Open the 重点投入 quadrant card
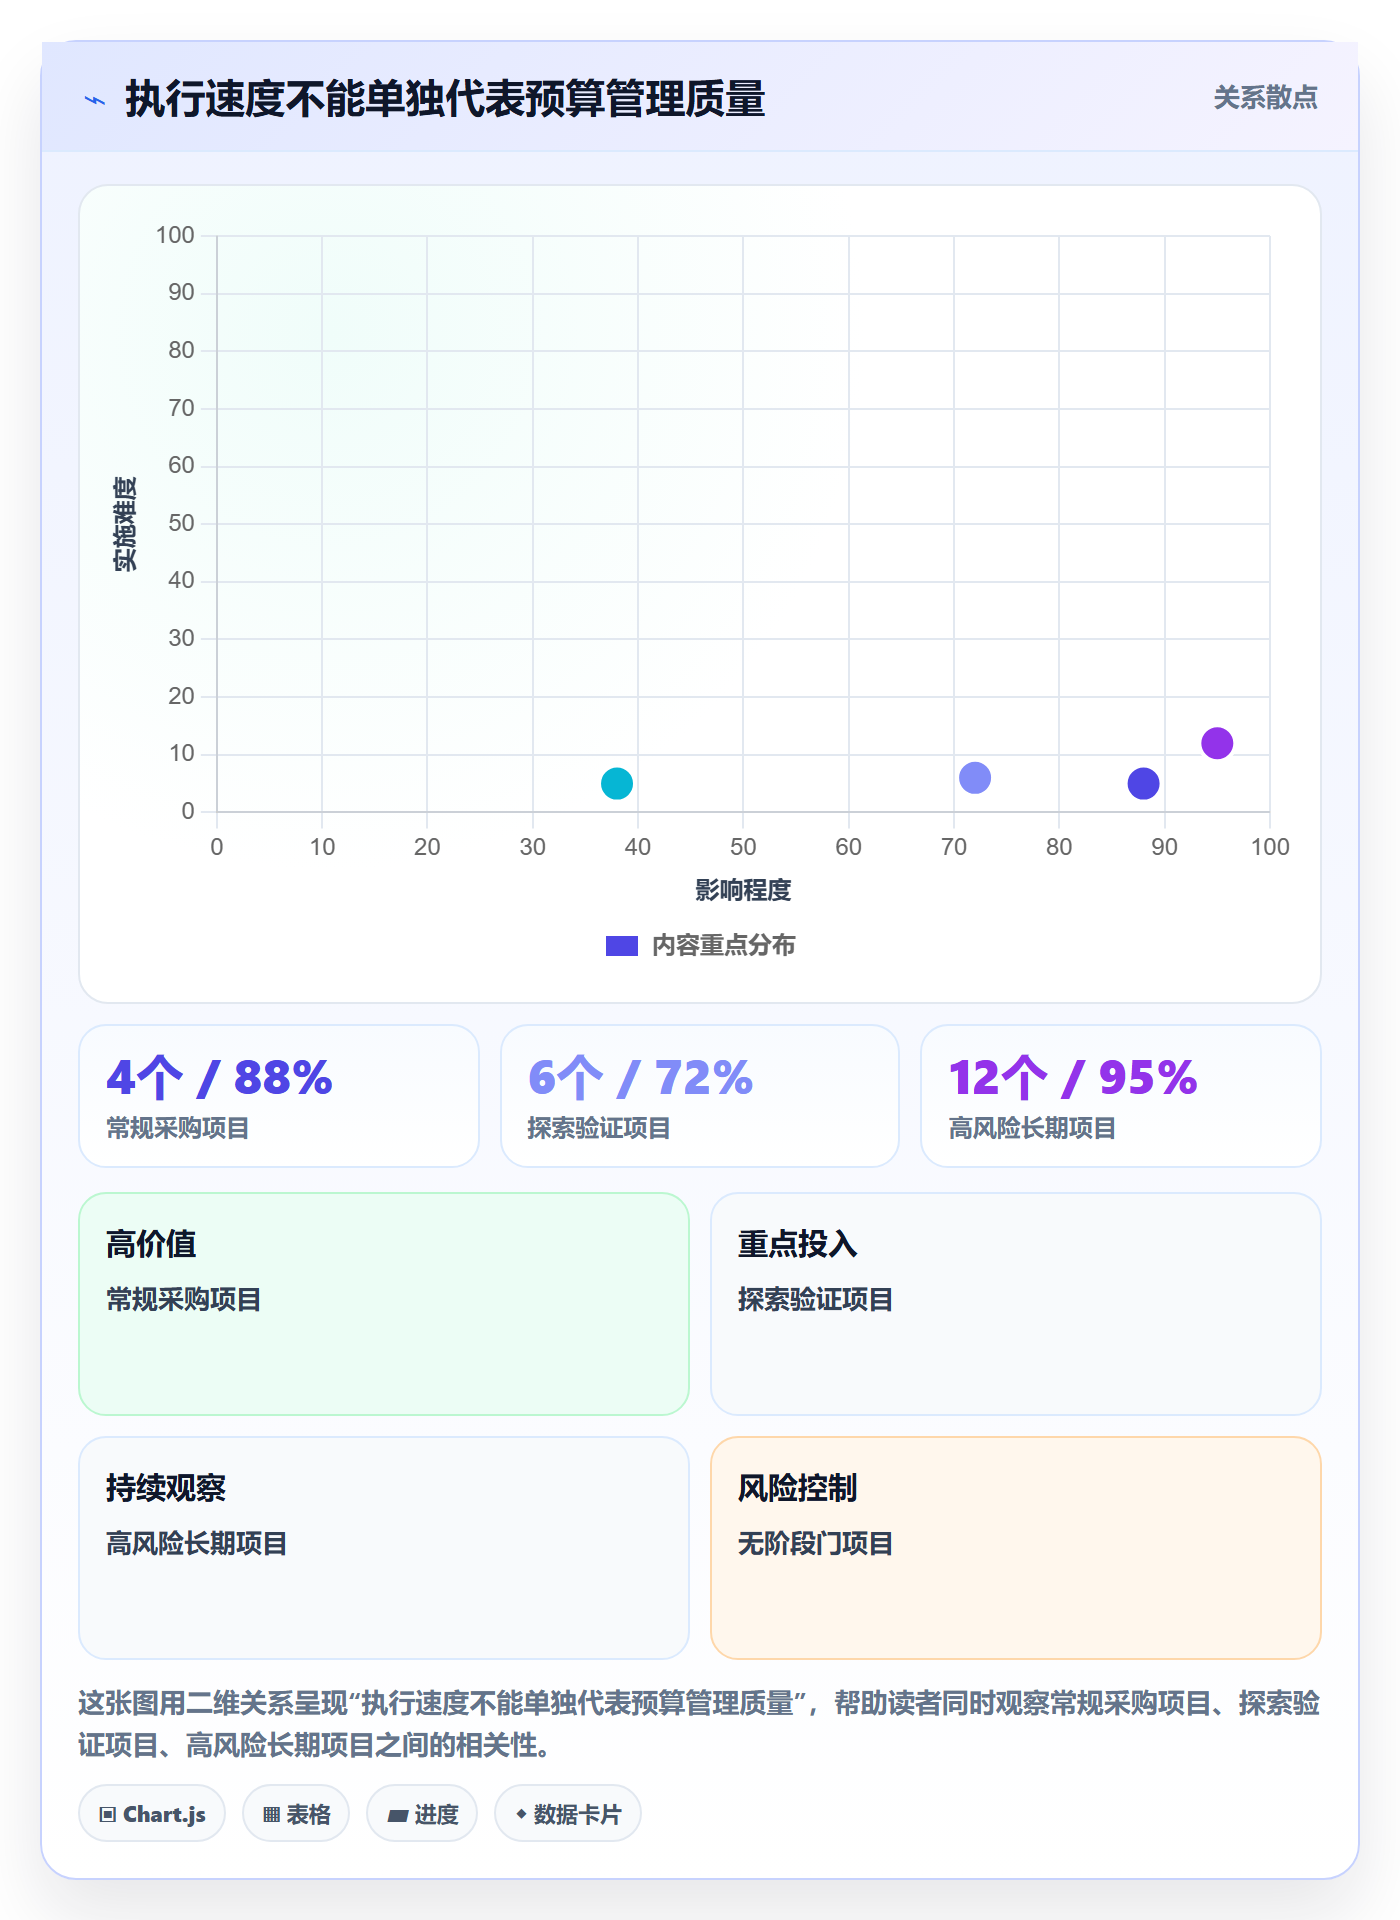Image resolution: width=1400 pixels, height=1920 pixels. click(1016, 1304)
